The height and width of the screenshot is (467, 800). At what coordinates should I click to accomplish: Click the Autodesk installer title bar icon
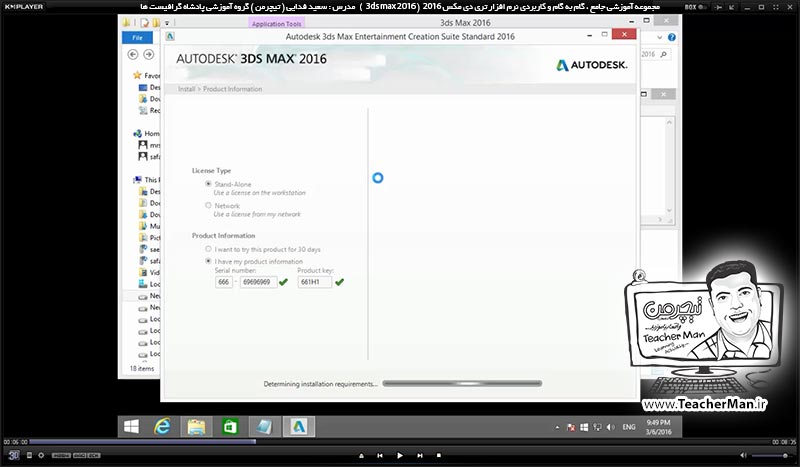[170, 36]
